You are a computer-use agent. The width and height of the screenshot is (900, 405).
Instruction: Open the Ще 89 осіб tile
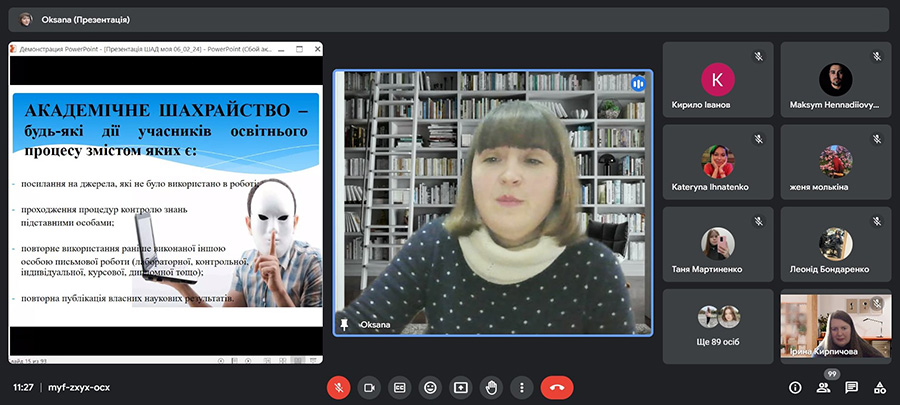[x=718, y=326]
